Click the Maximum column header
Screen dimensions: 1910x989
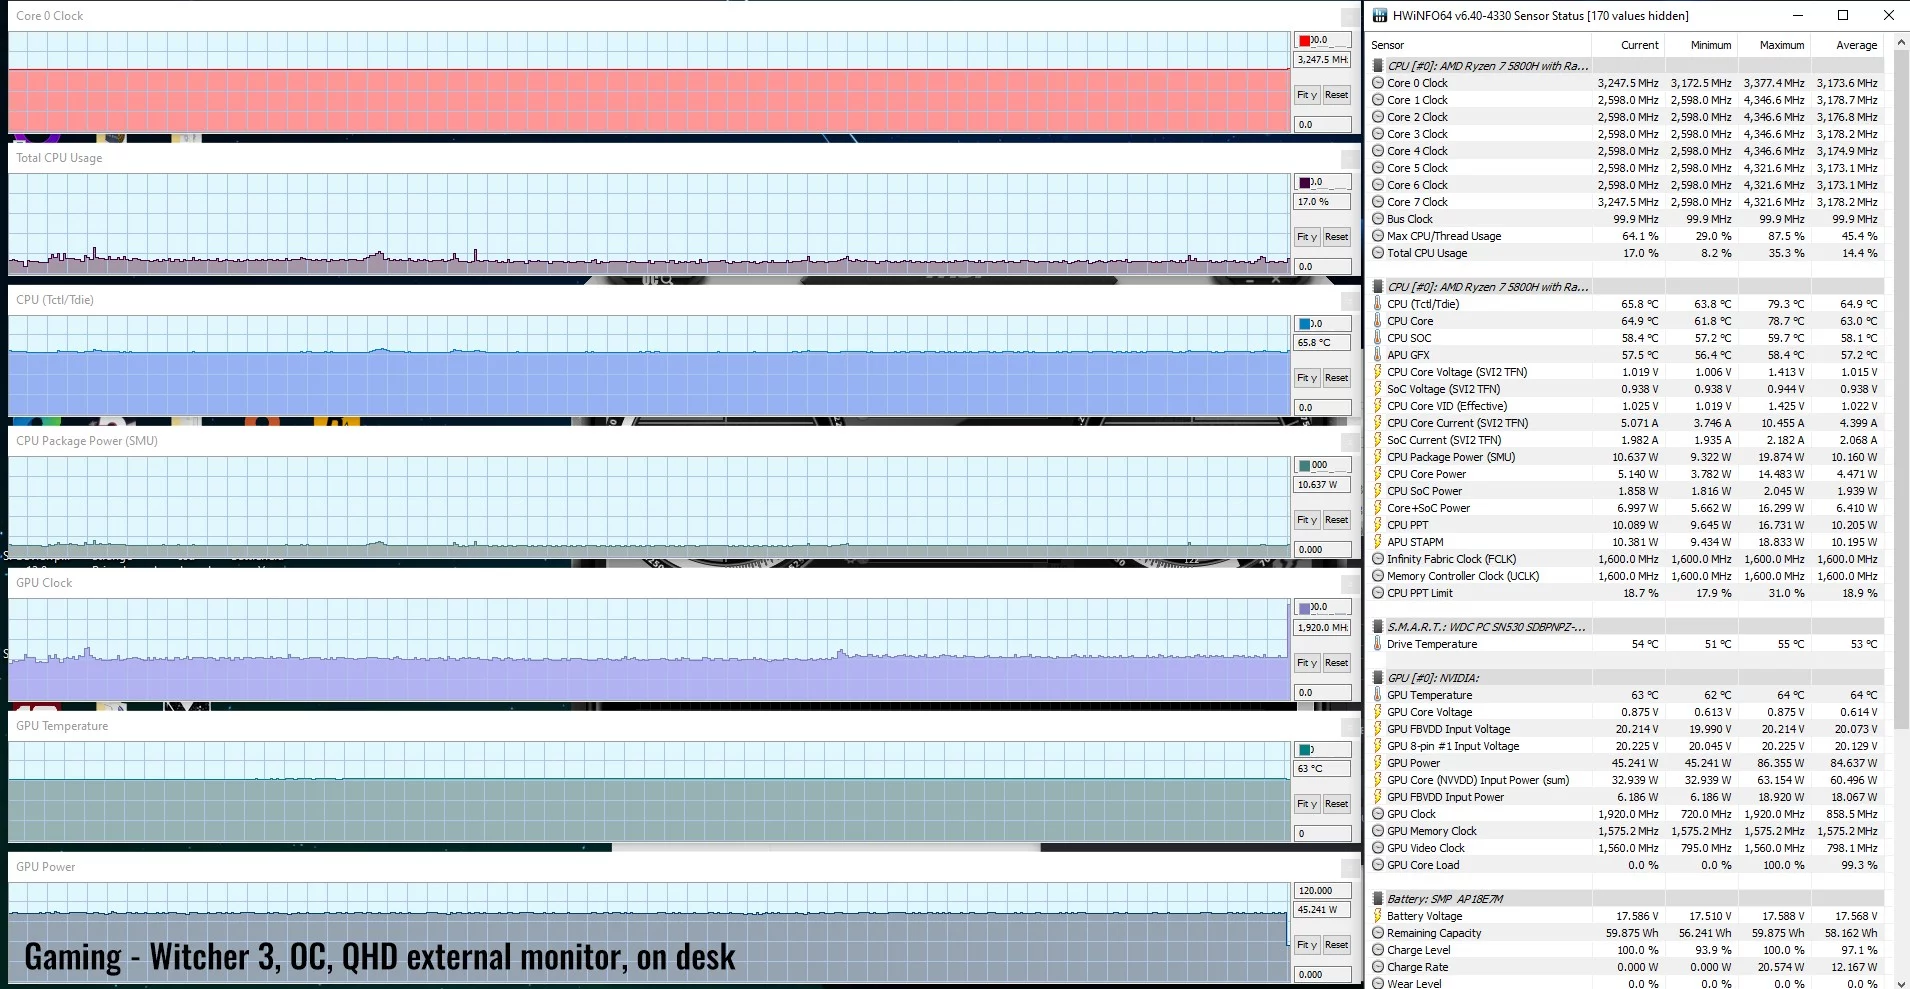[x=1781, y=45]
